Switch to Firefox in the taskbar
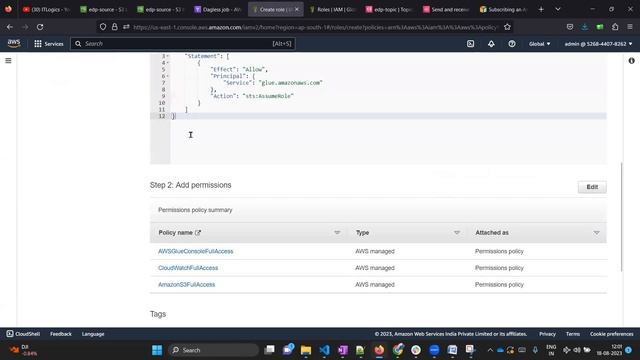 point(379,350)
